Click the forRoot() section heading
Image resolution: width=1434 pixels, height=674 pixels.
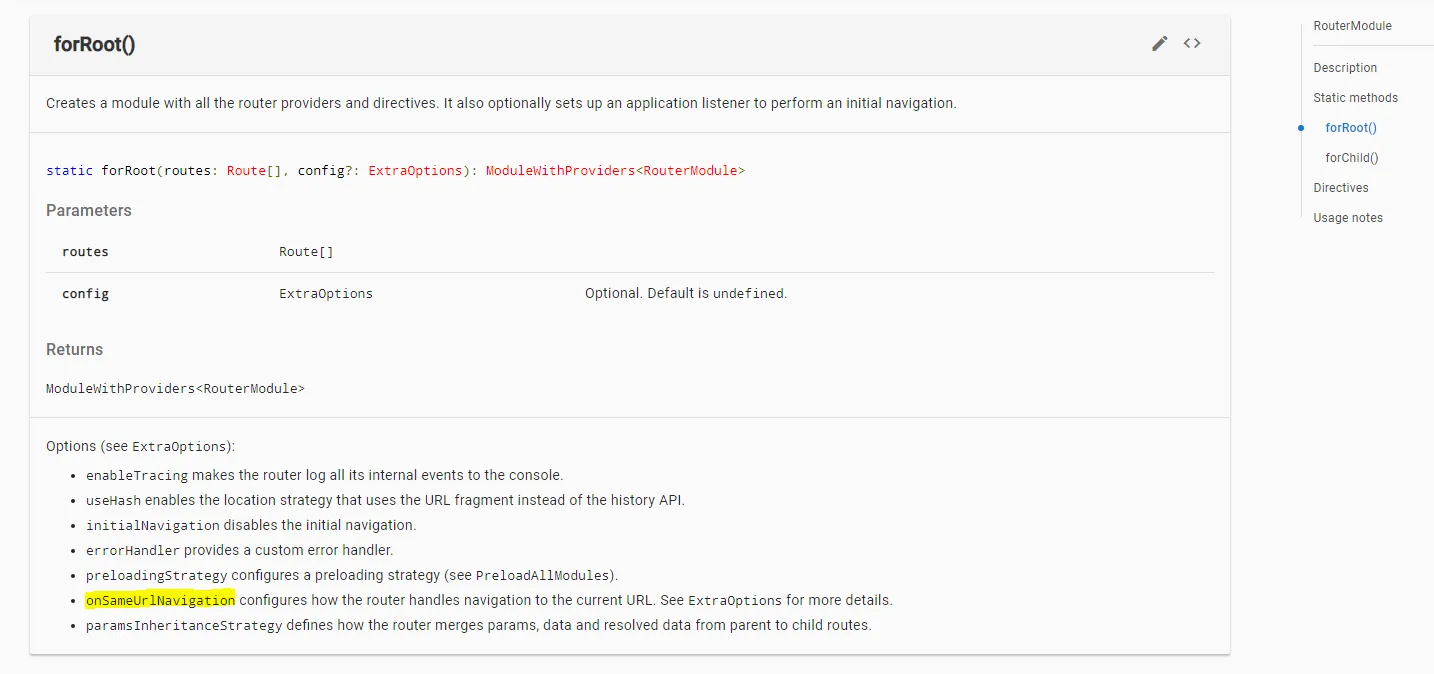coord(94,45)
